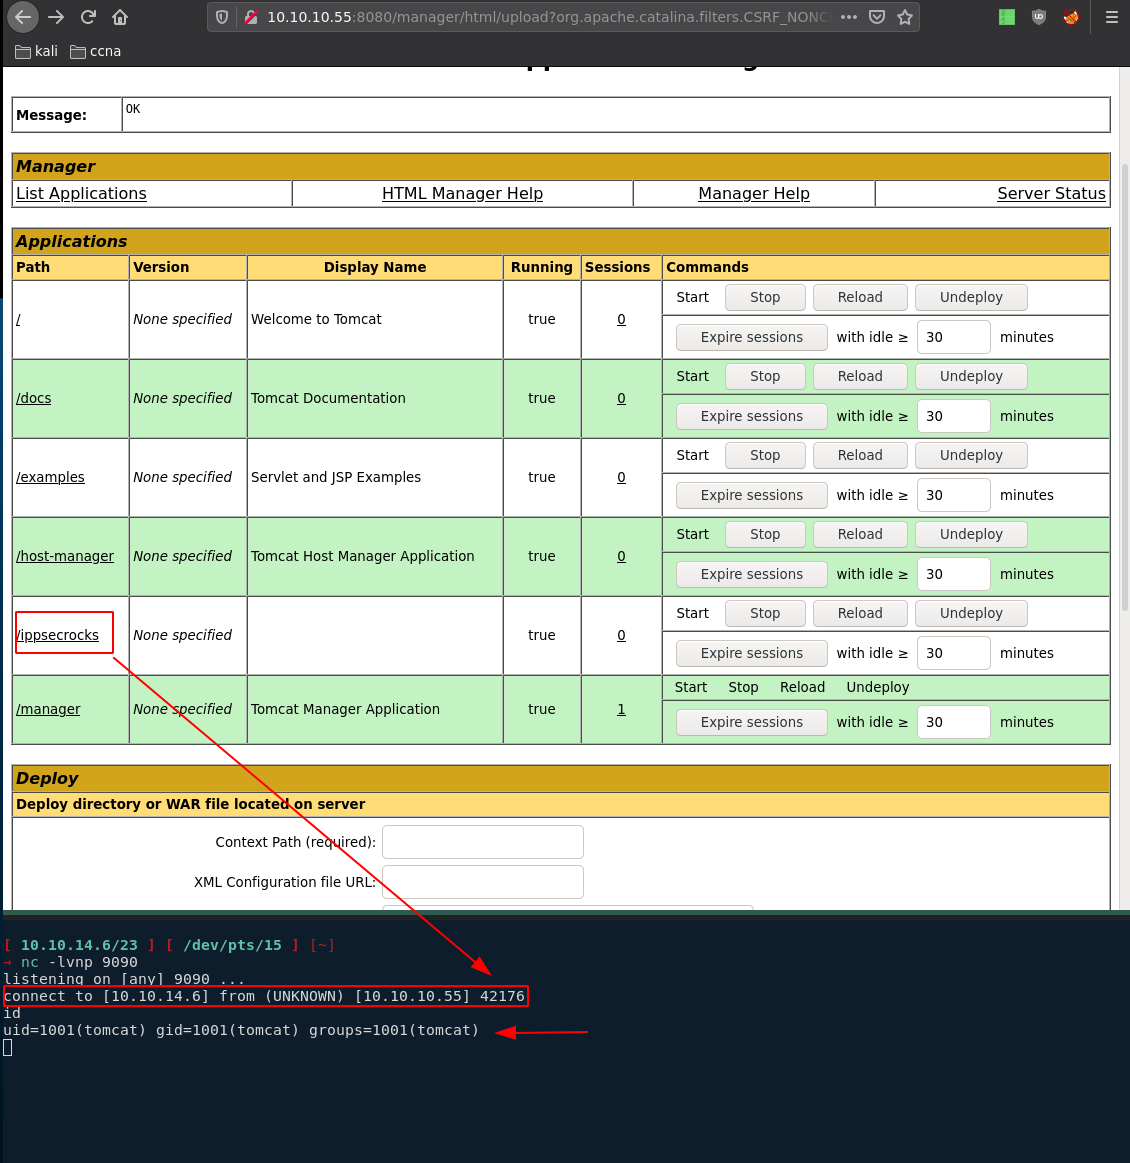The image size is (1130, 1163).
Task: Stop the /host-manager application
Action: pos(765,534)
